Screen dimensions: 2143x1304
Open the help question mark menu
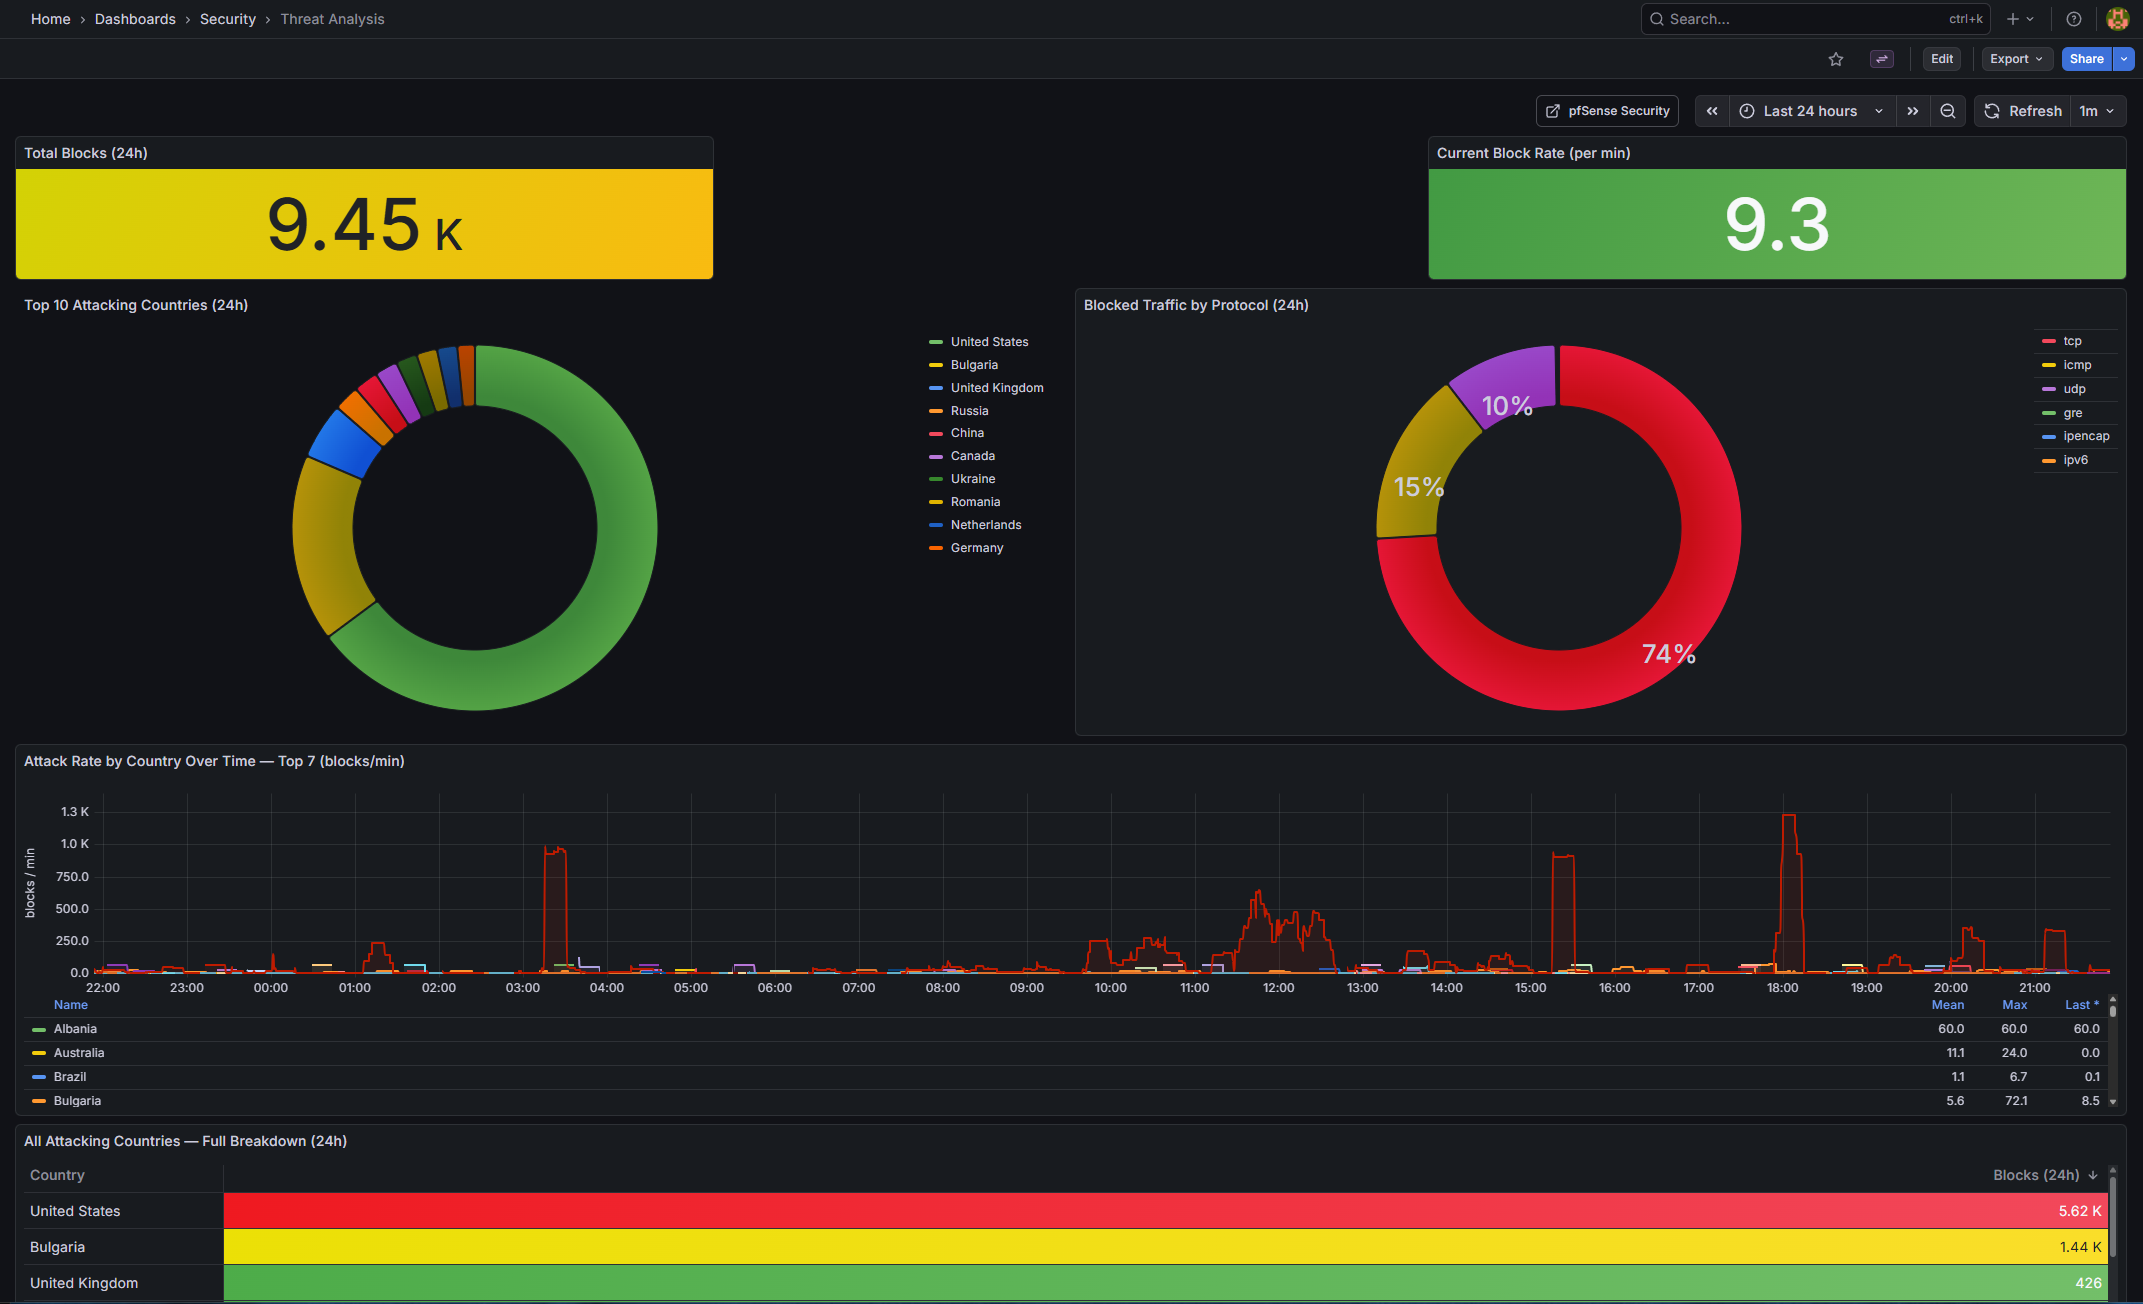[x=2074, y=19]
